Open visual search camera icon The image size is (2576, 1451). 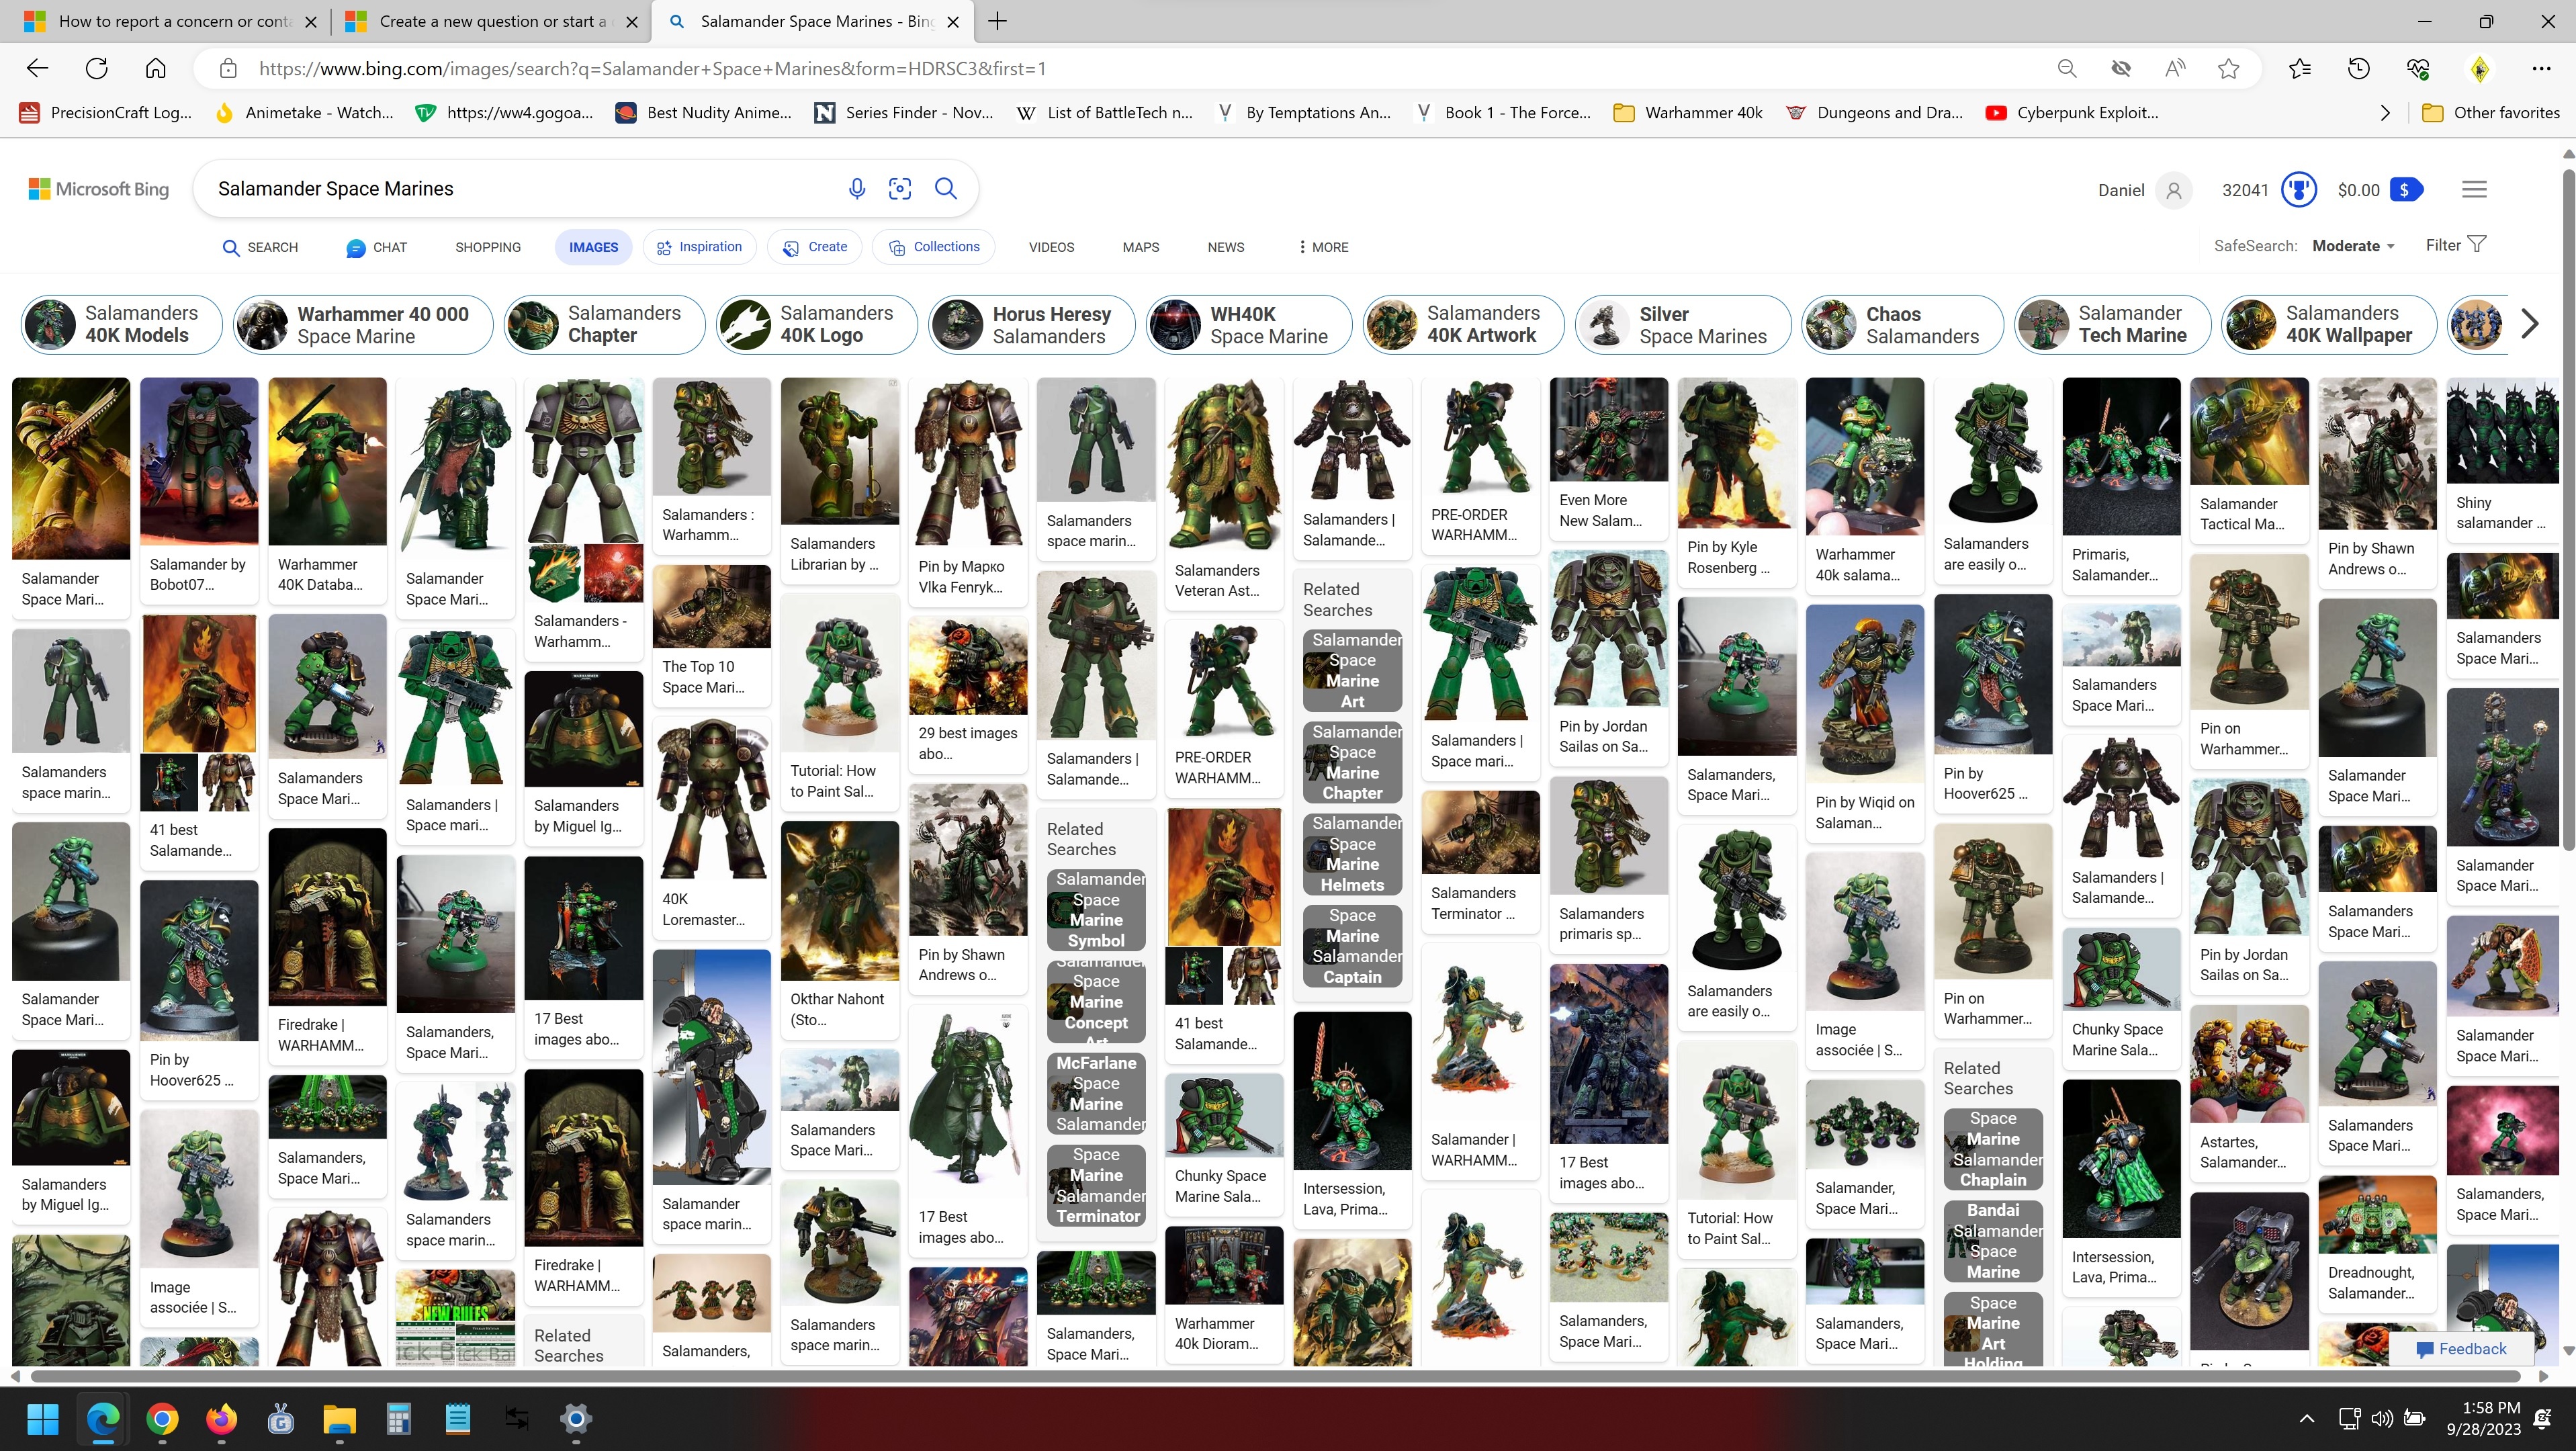click(x=900, y=189)
